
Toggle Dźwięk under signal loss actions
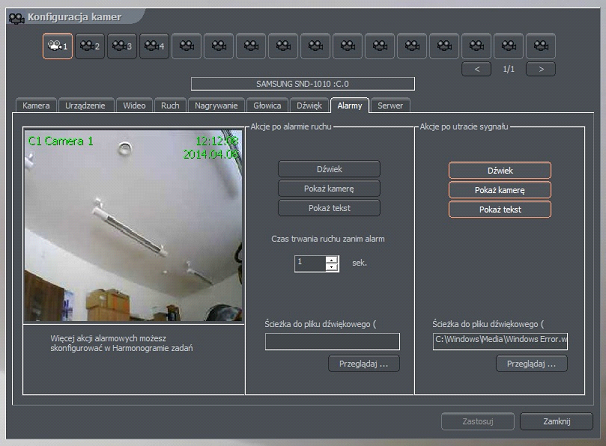pyautogui.click(x=500, y=170)
